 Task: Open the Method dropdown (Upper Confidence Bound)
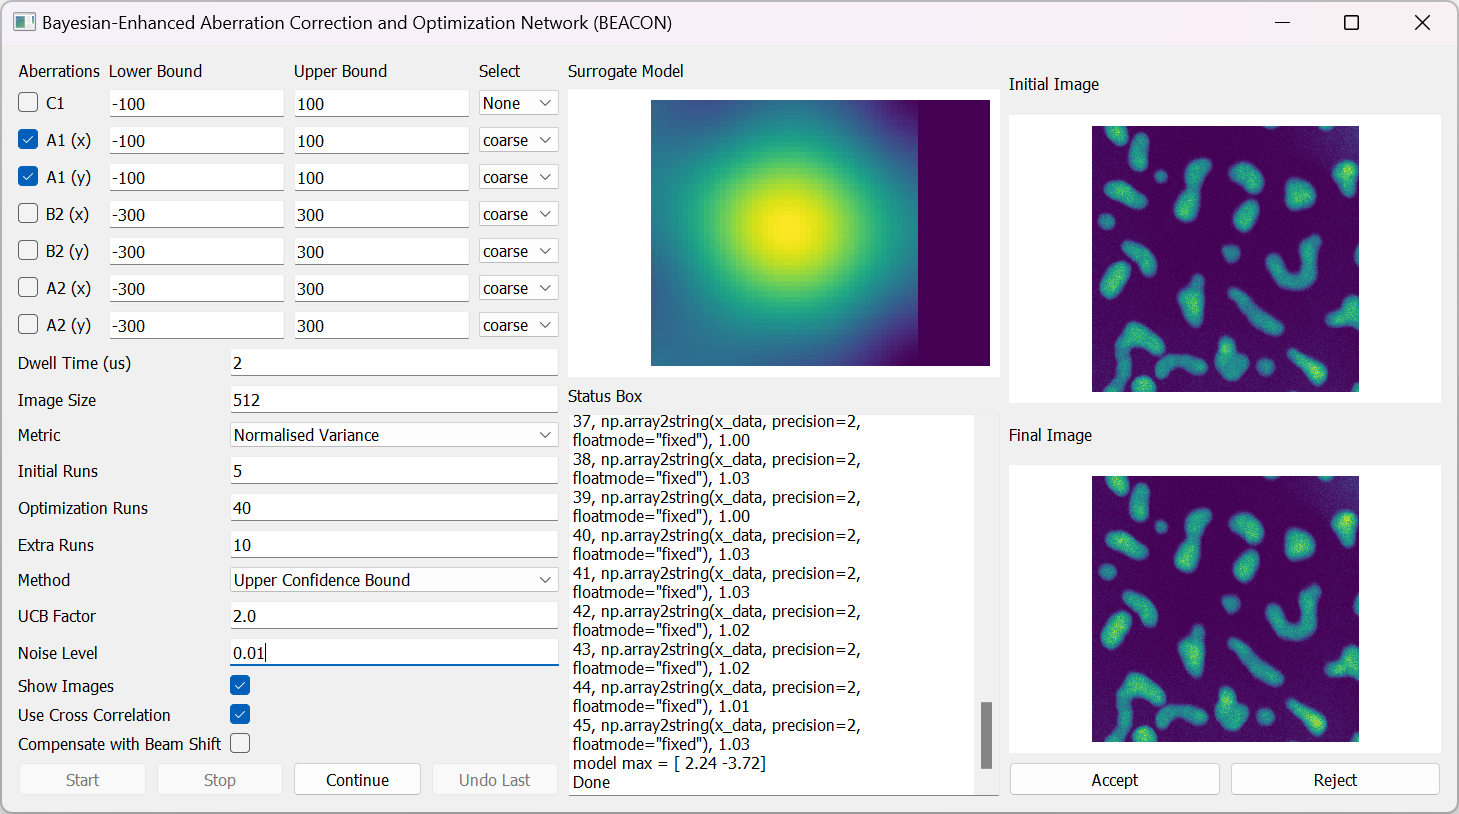point(394,580)
